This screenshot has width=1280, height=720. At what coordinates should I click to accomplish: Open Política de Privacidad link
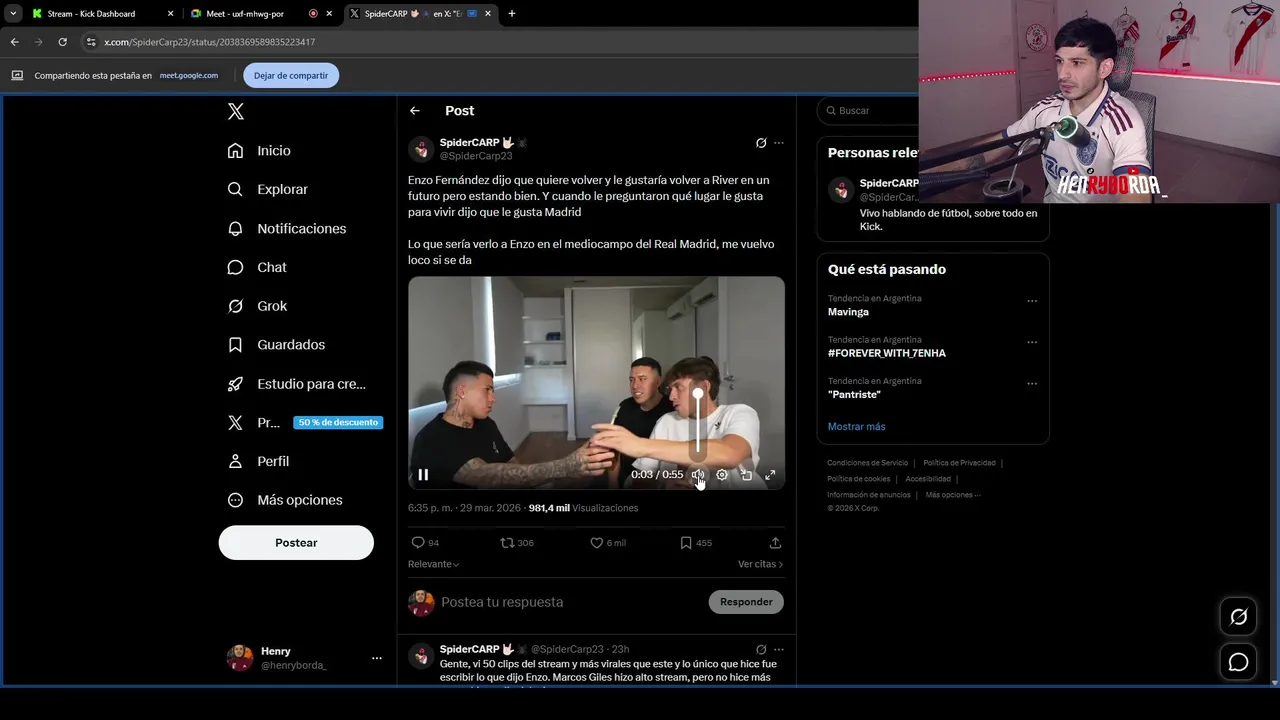tap(959, 463)
